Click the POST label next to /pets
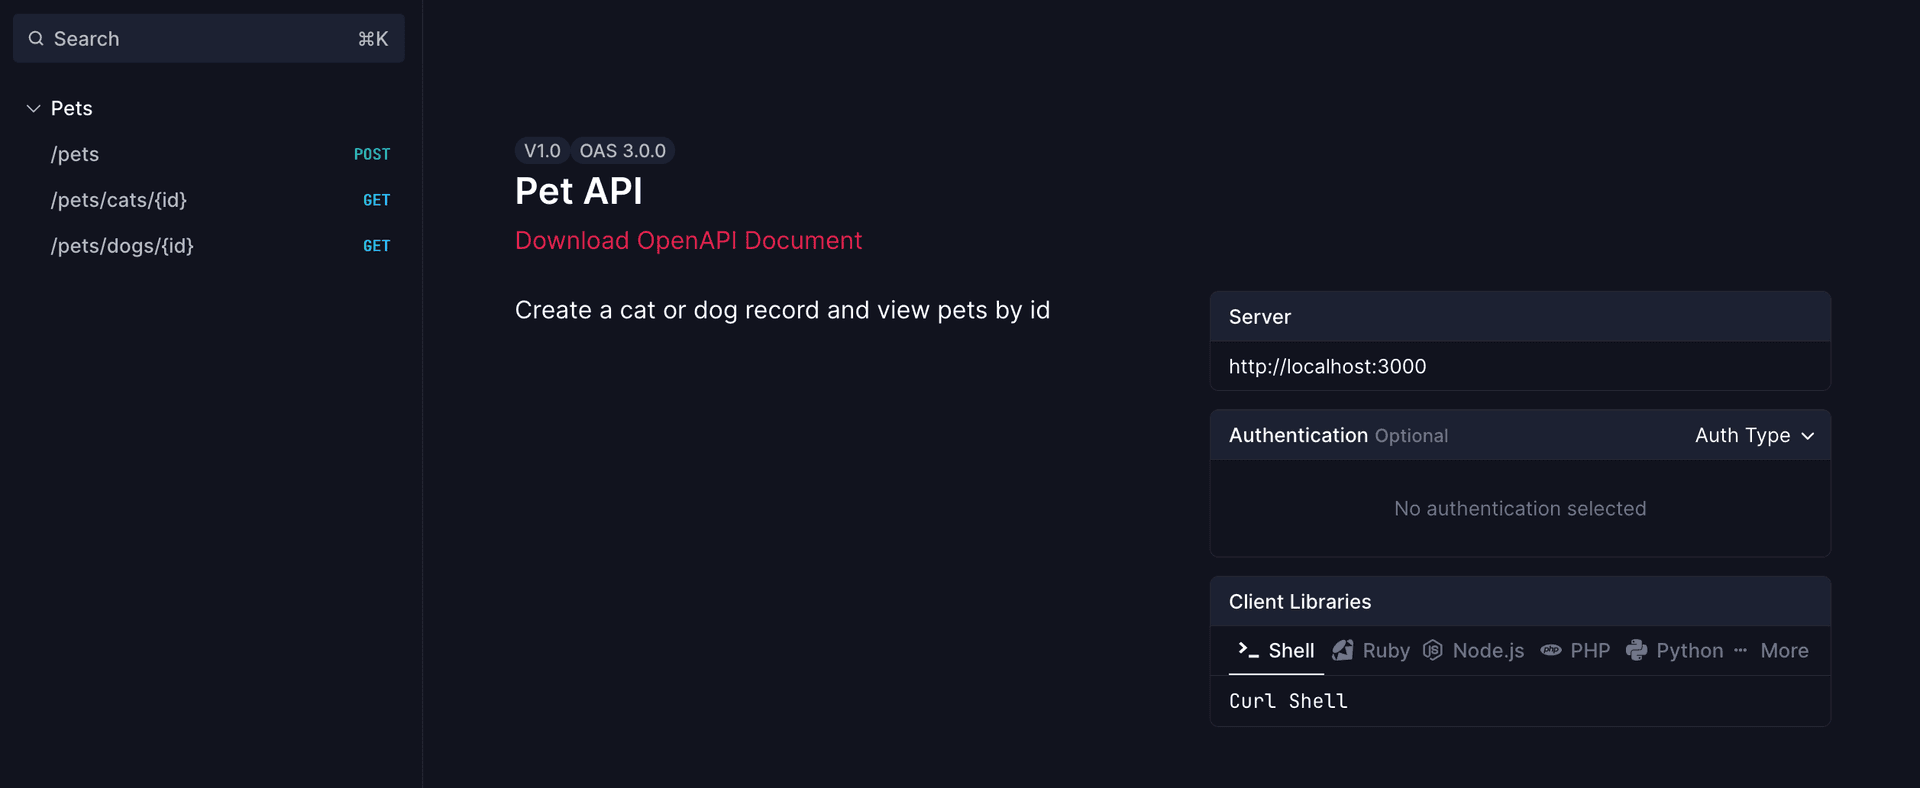Screen dimensions: 1920x788 [x=372, y=154]
